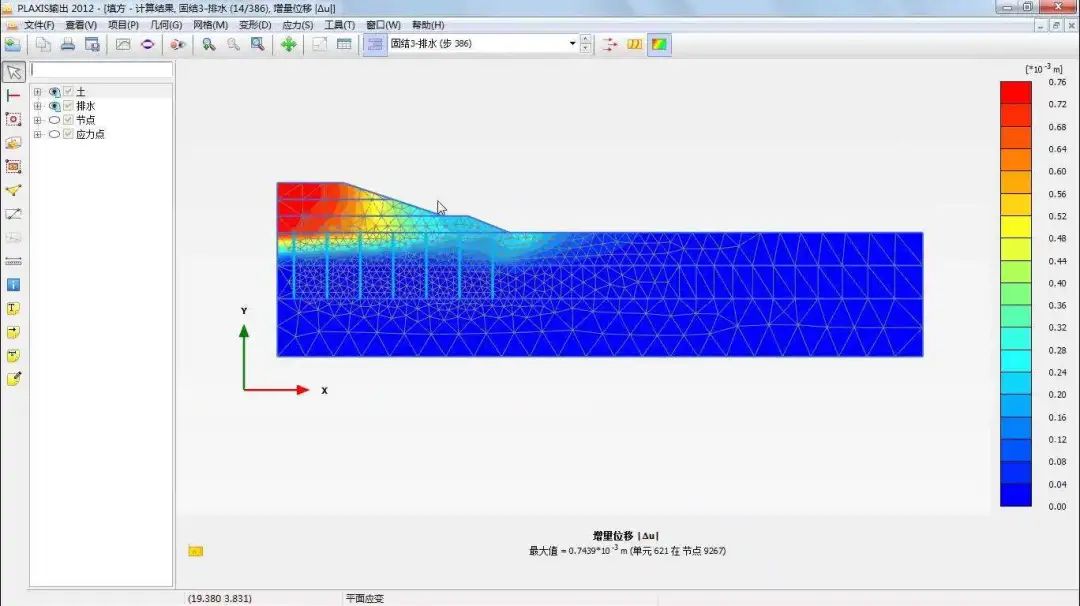1080x606 pixels.
Task: Uncheck the 排水 checkbox
Action: click(68, 106)
